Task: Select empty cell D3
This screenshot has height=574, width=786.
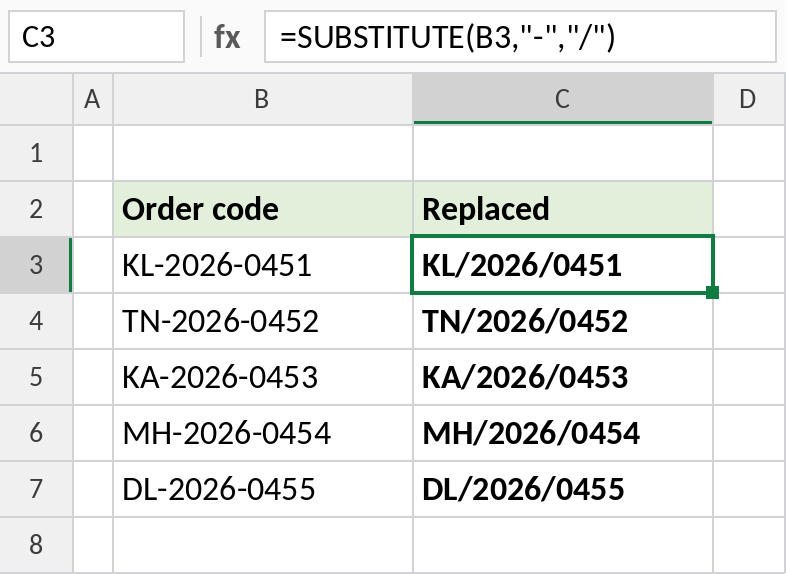Action: pos(749,265)
